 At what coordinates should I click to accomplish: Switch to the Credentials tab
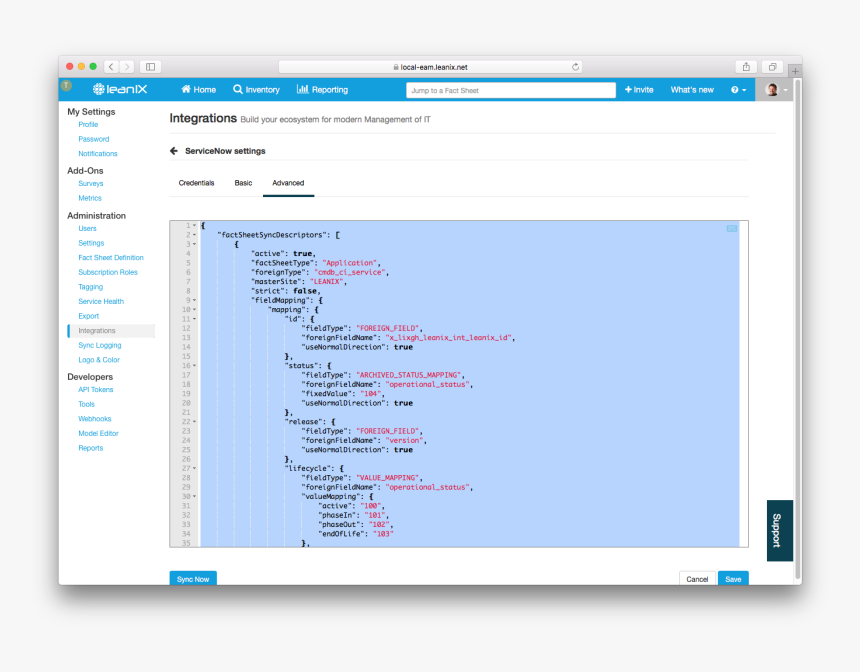[x=196, y=183]
